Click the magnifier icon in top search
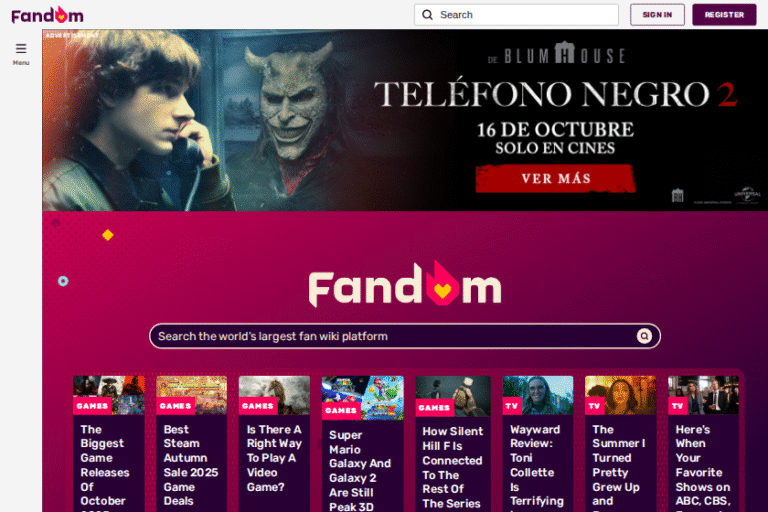 pyautogui.click(x=427, y=15)
